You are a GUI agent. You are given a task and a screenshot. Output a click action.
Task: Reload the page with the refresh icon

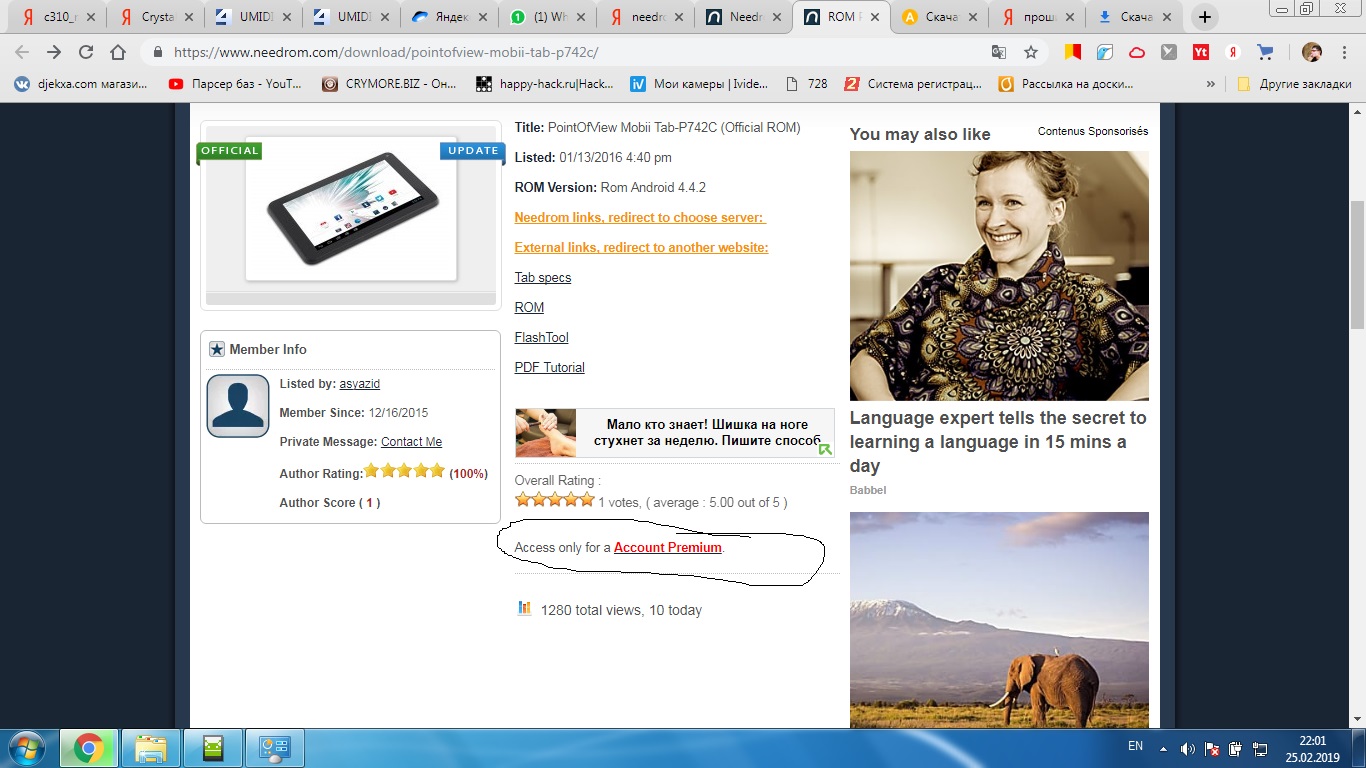coord(86,52)
